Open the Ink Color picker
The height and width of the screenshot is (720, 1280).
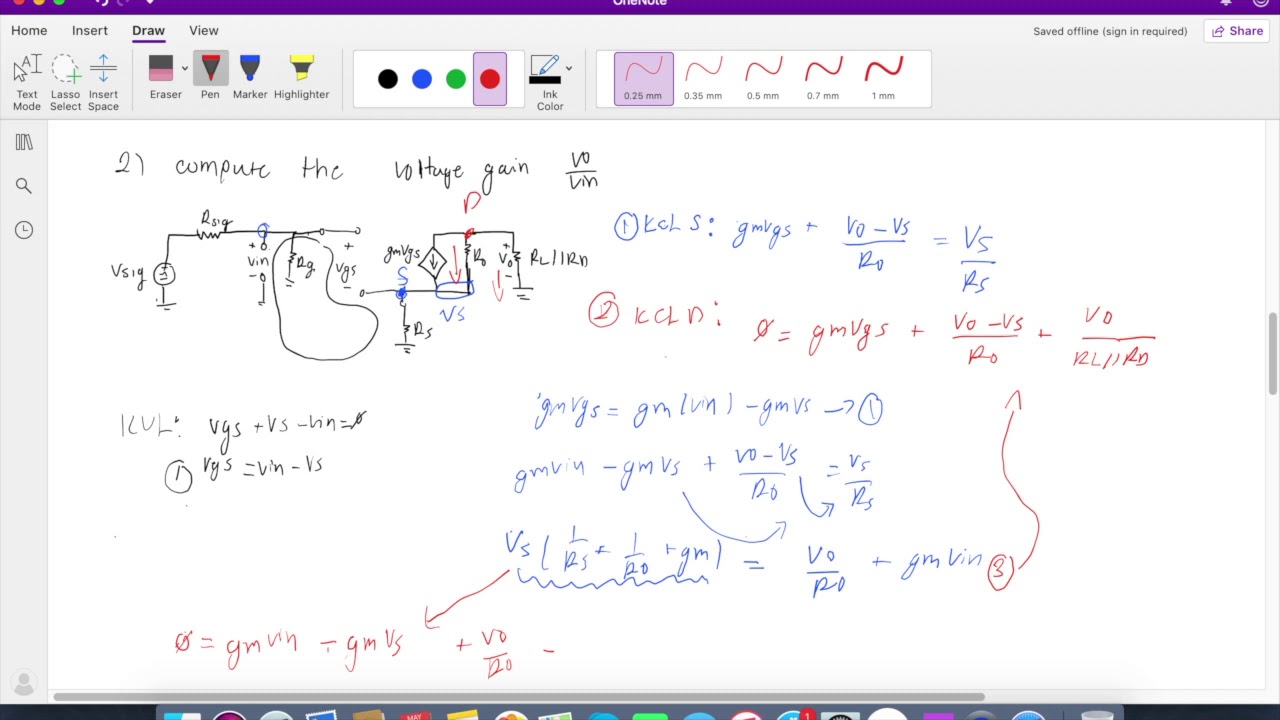coord(546,82)
